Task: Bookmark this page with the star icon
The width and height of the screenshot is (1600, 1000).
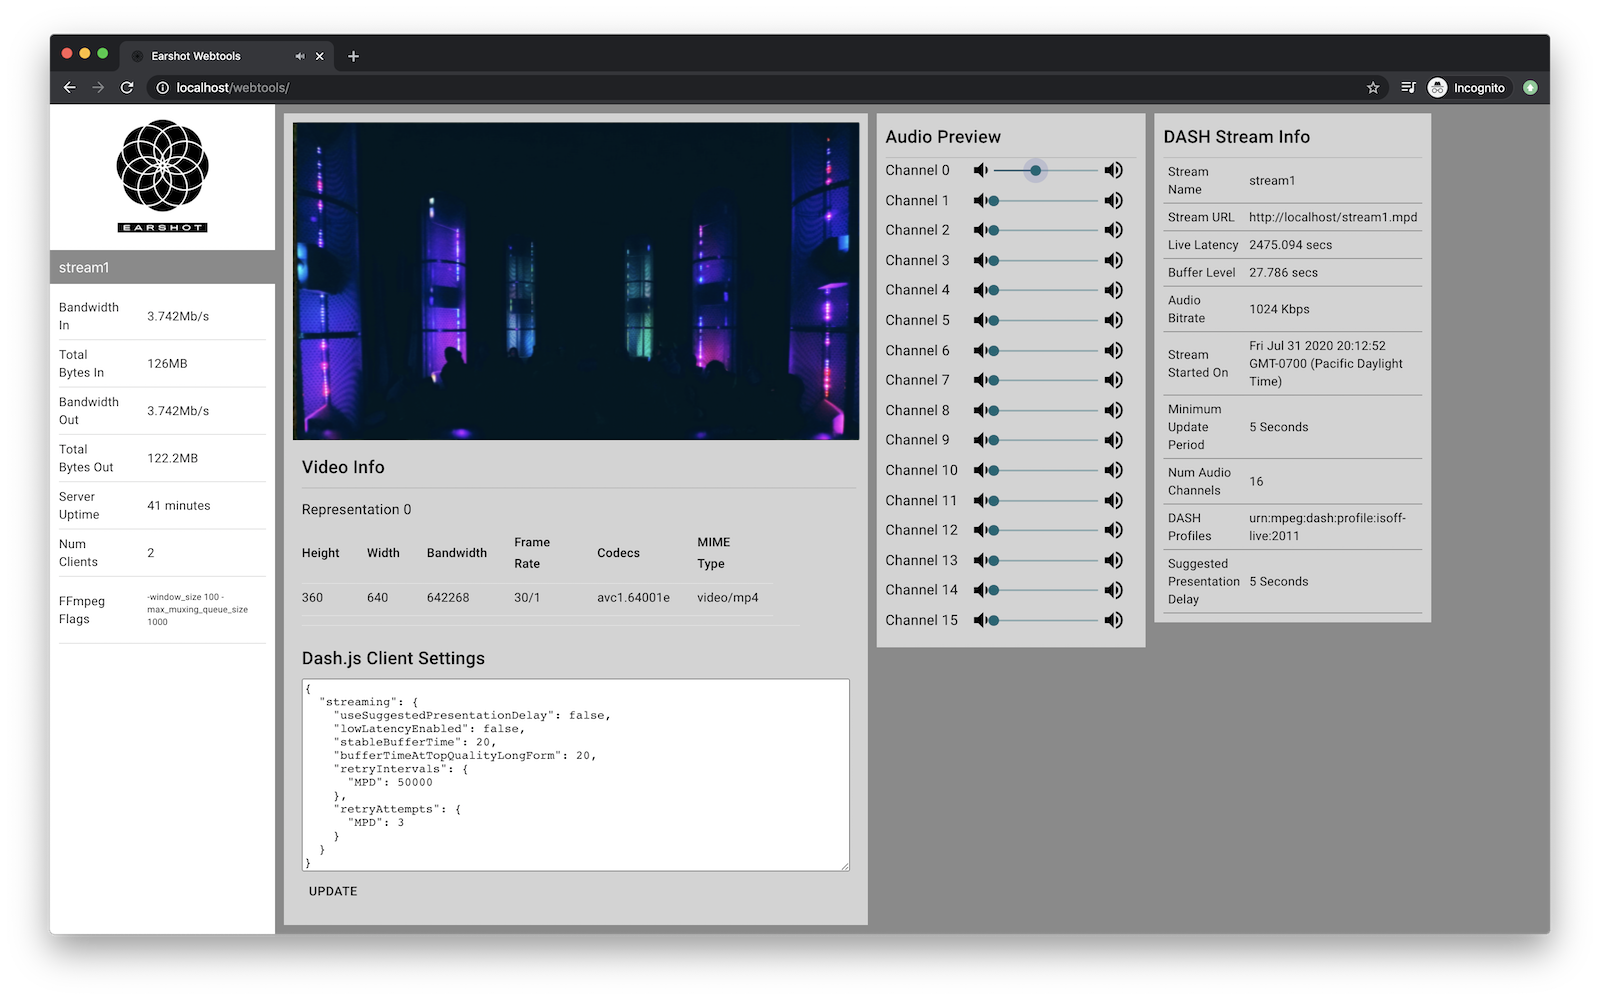Action: pyautogui.click(x=1373, y=88)
